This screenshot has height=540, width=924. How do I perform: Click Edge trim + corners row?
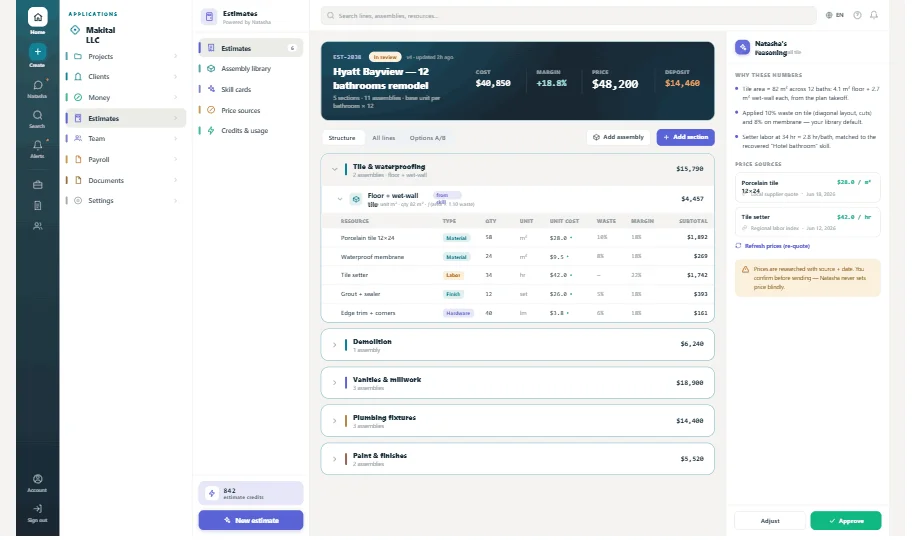pos(517,313)
